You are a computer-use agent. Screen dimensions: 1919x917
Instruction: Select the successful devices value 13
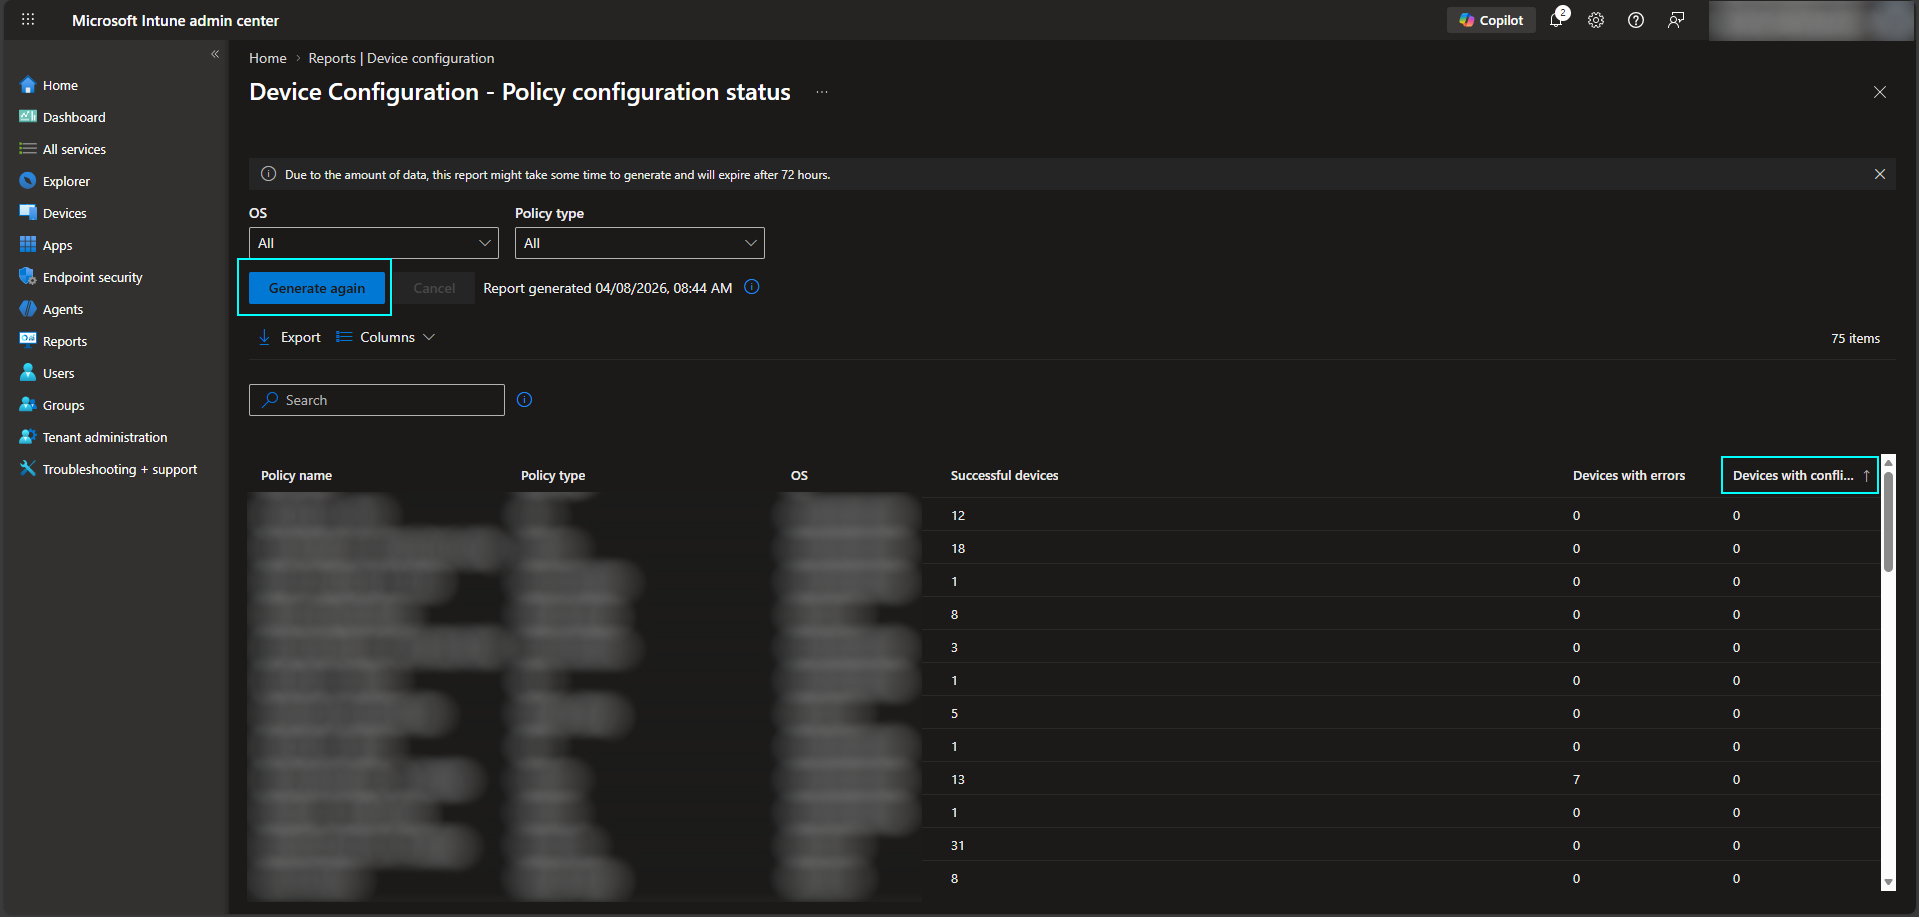[958, 779]
